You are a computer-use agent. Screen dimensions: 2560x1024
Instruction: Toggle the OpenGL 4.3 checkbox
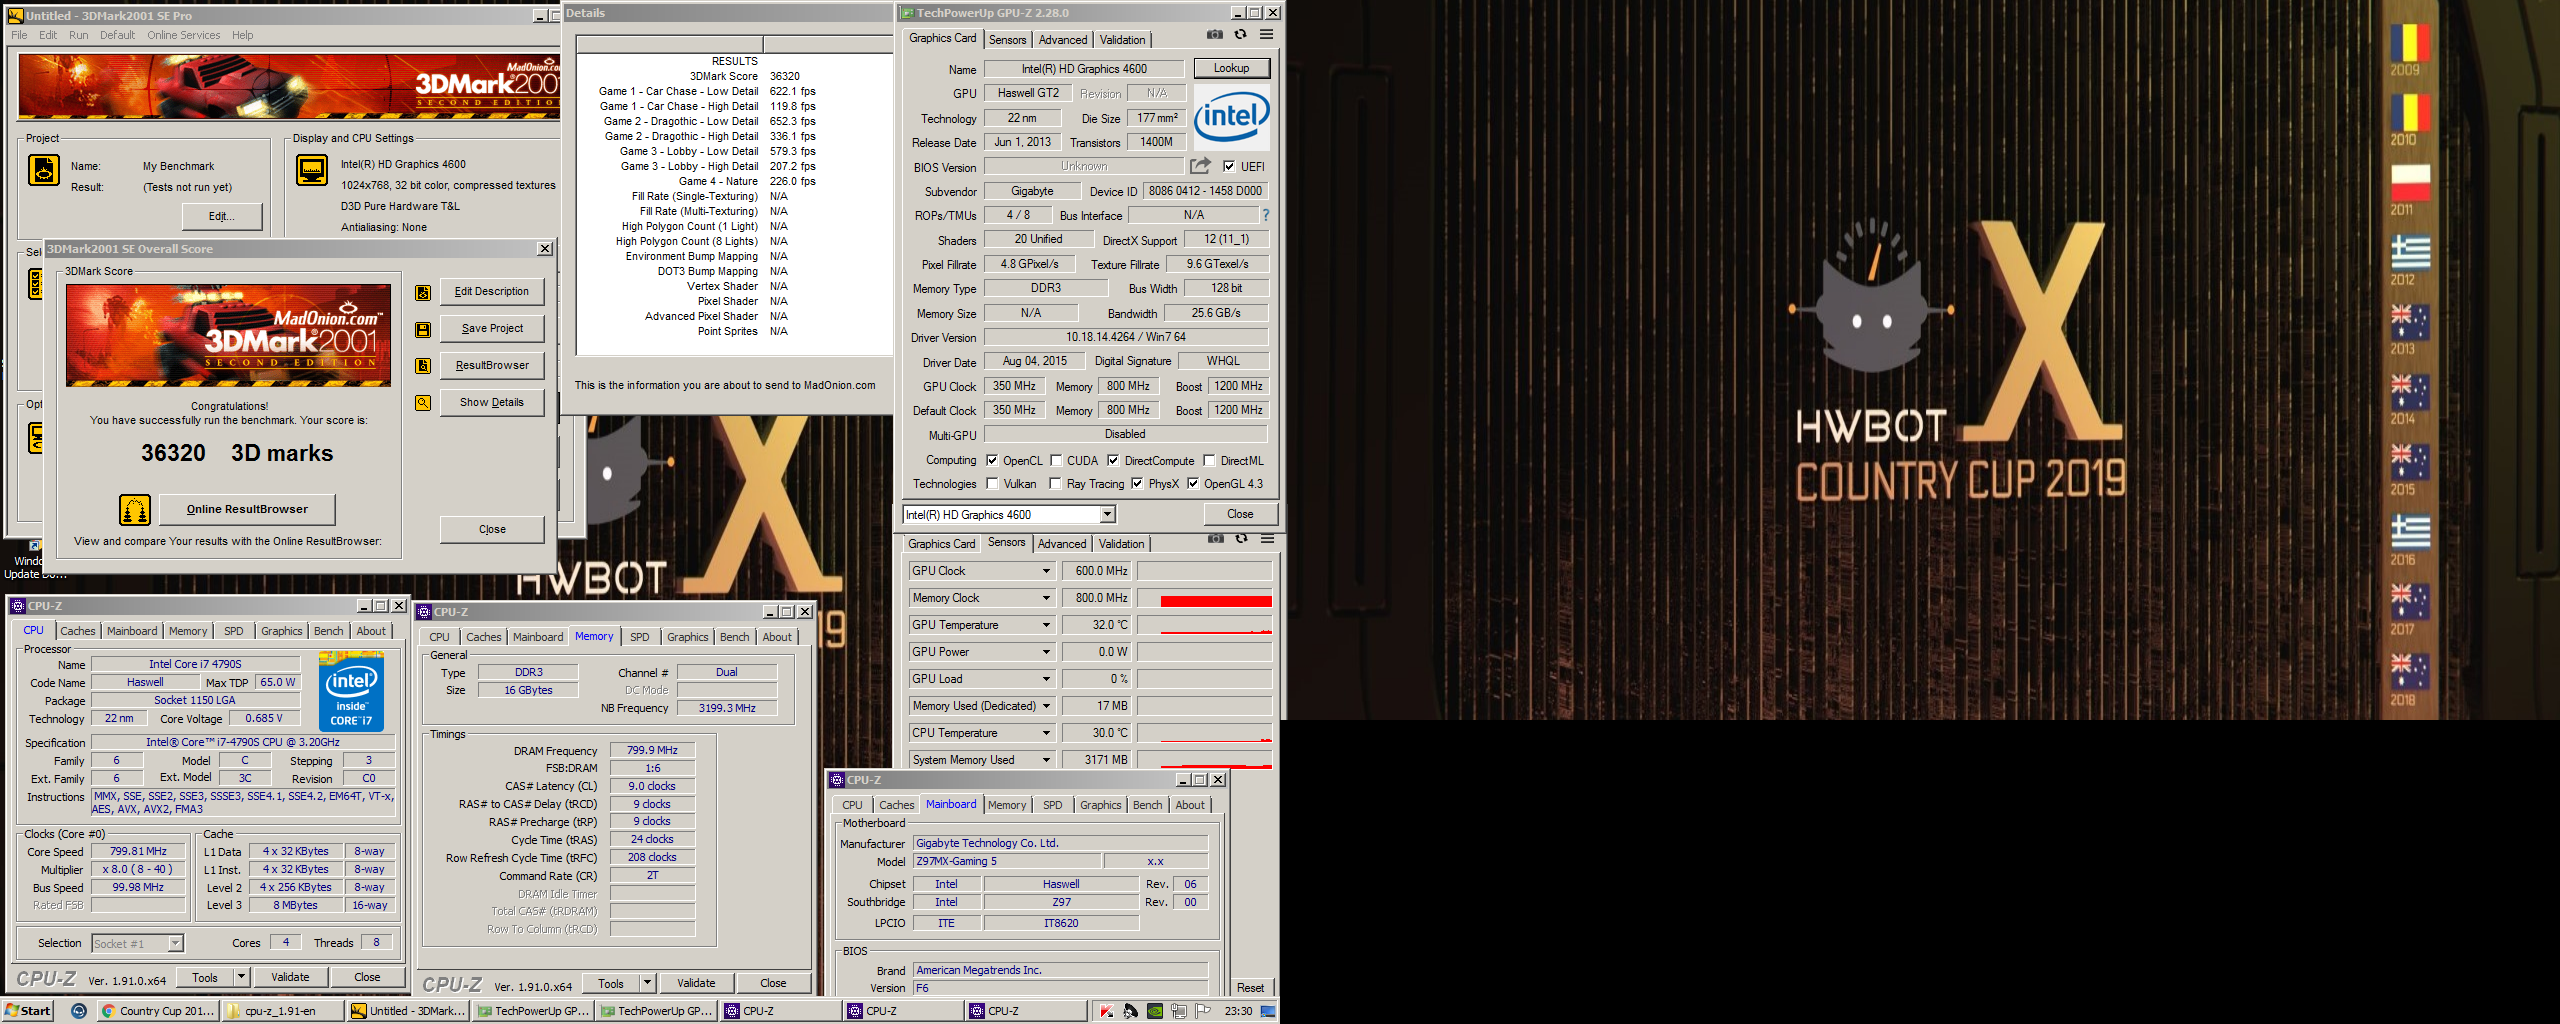pos(1193,484)
